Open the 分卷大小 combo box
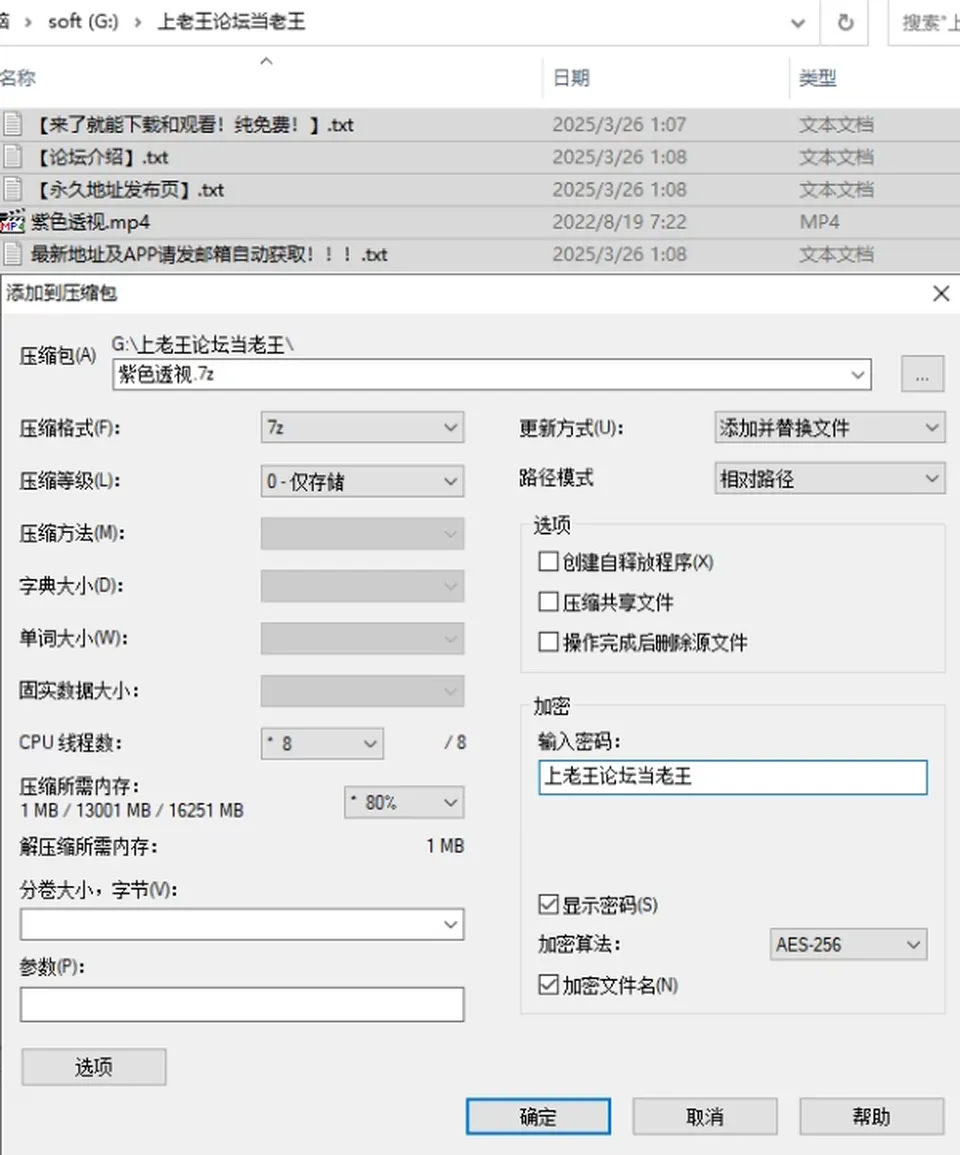 (x=242, y=924)
